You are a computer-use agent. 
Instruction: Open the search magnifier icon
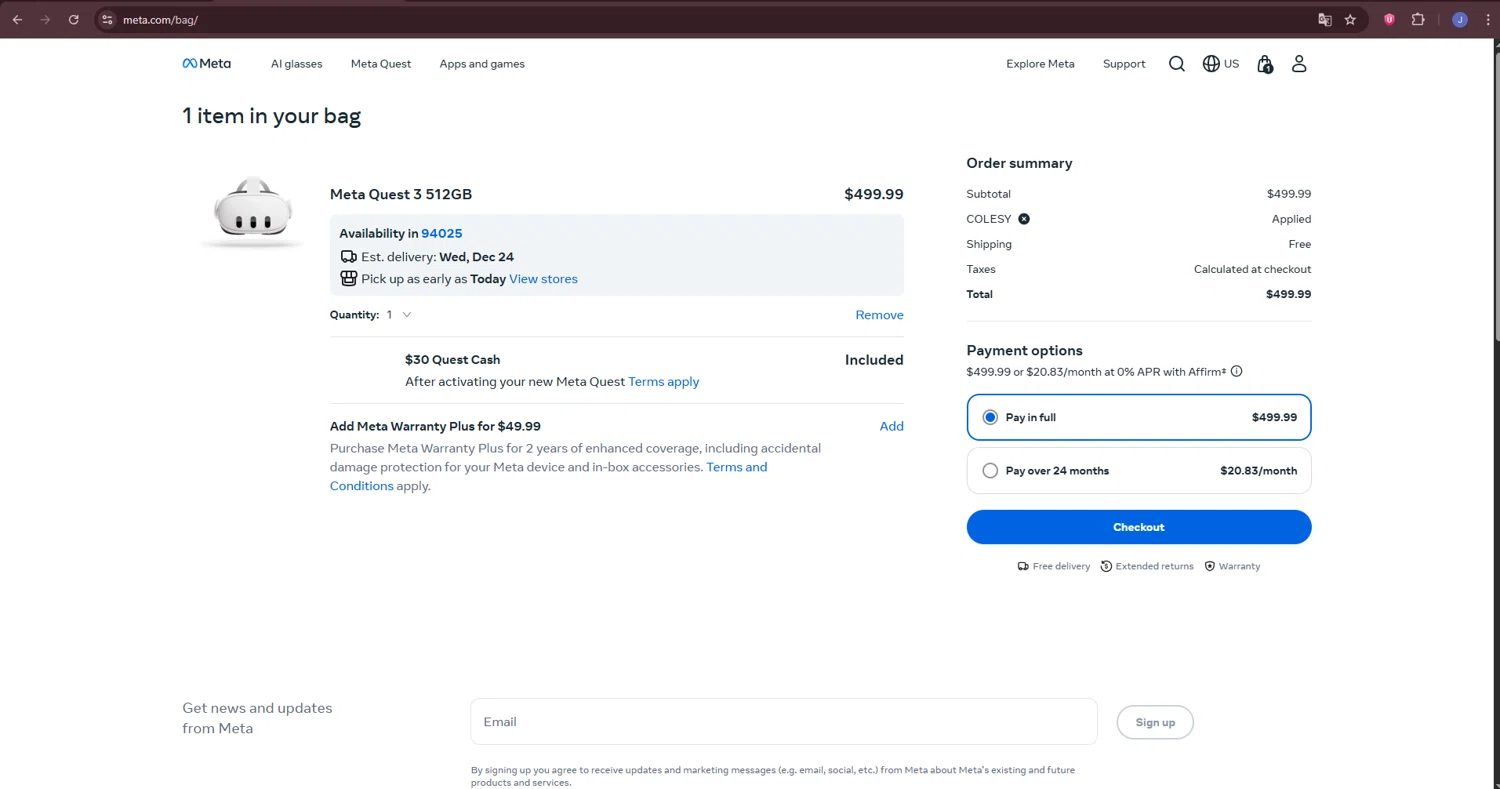(x=1177, y=64)
